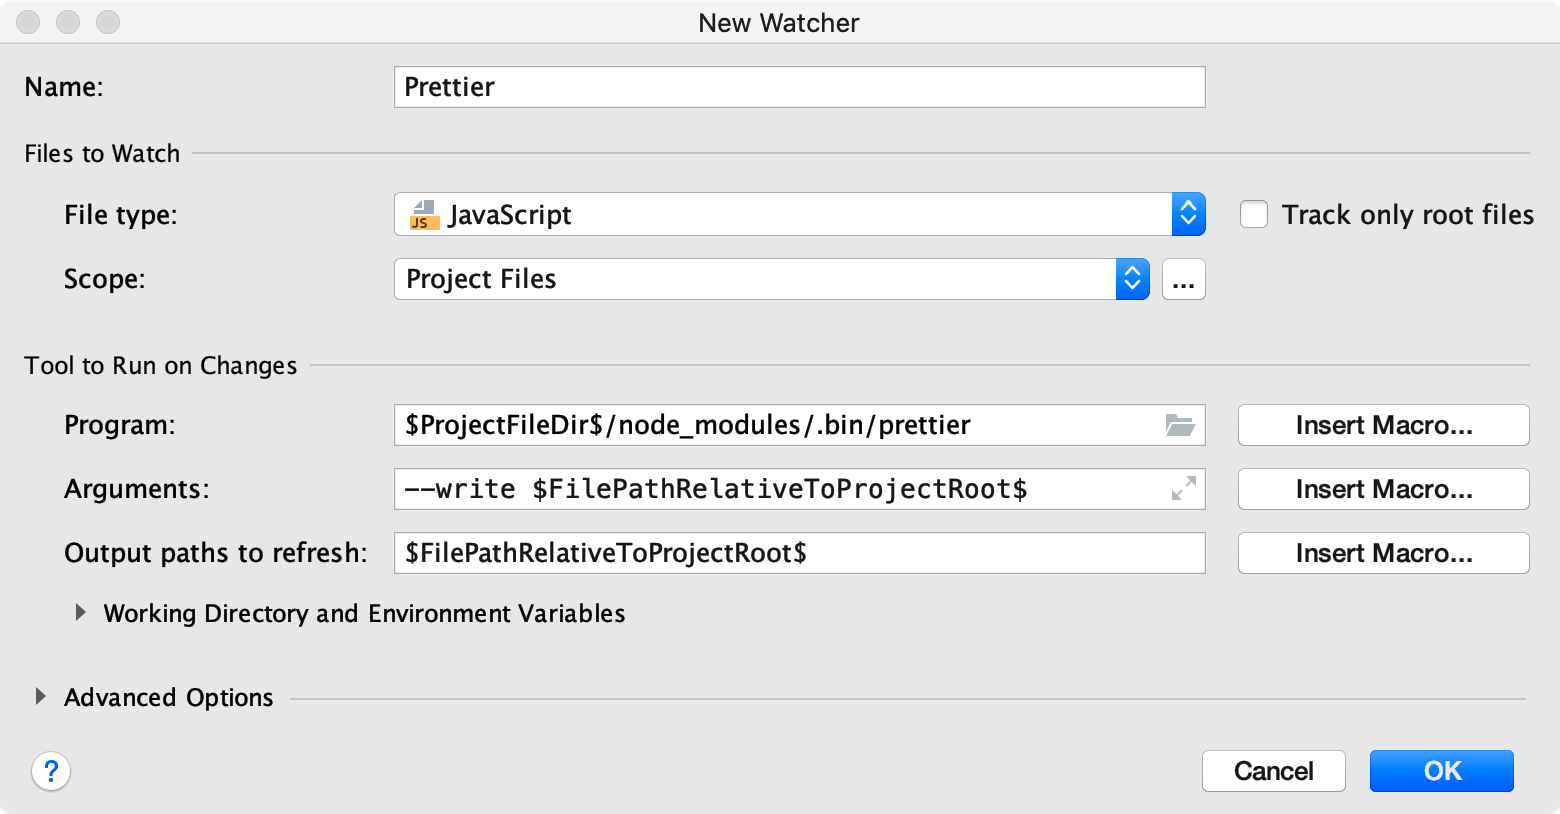
Task: Expand the Advanced Options section
Action: [40, 697]
